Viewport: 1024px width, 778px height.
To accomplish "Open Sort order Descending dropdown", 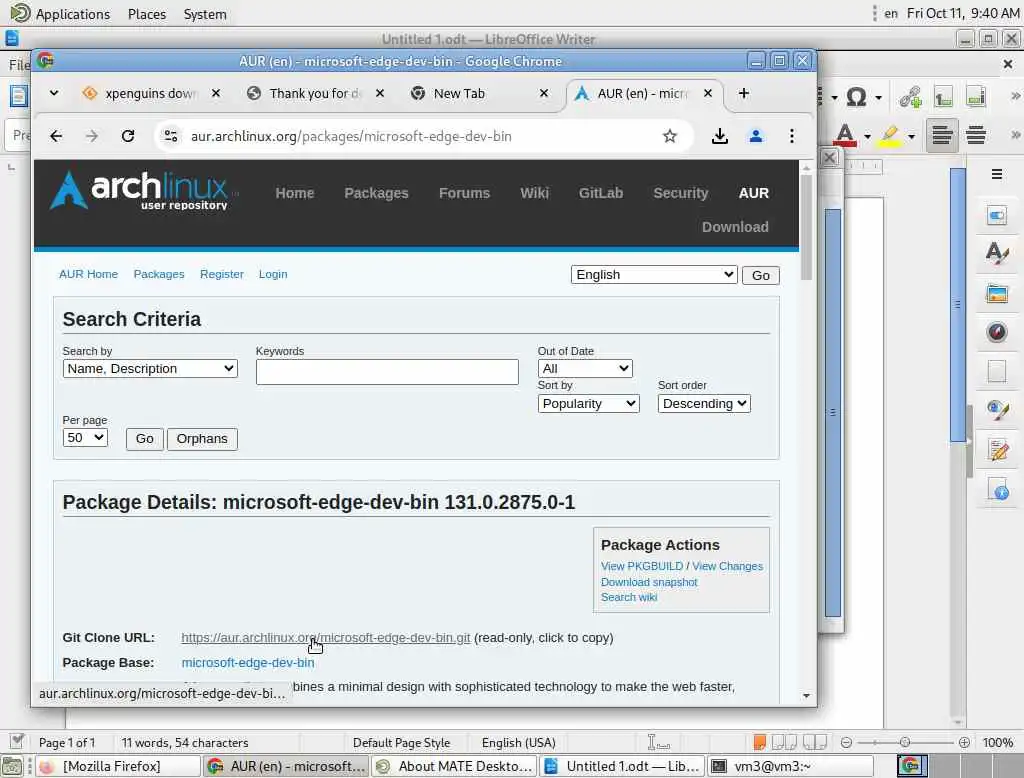I will tap(704, 404).
